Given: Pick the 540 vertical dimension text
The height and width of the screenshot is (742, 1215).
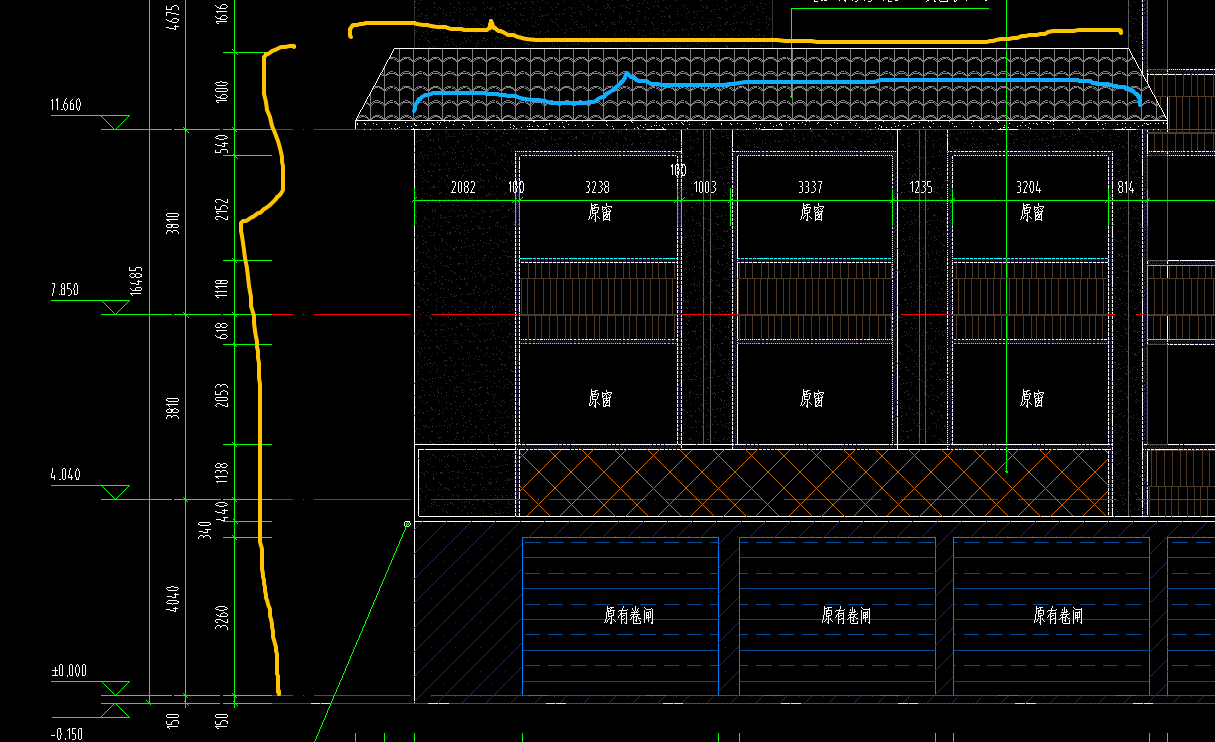Looking at the screenshot, I should click(x=222, y=143).
